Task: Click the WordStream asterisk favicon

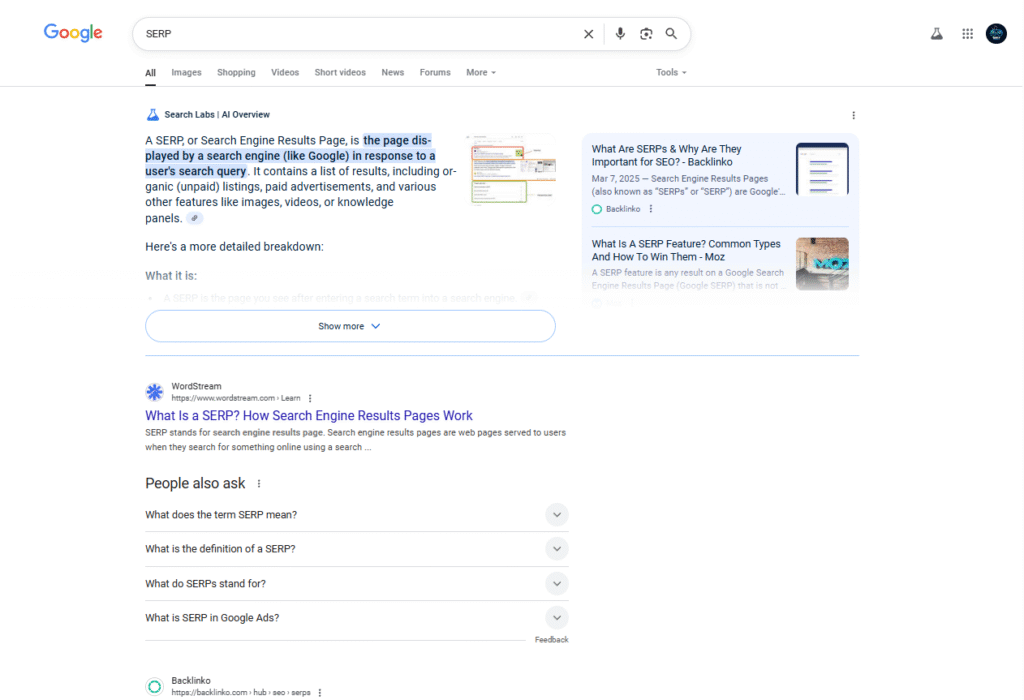Action: (154, 392)
